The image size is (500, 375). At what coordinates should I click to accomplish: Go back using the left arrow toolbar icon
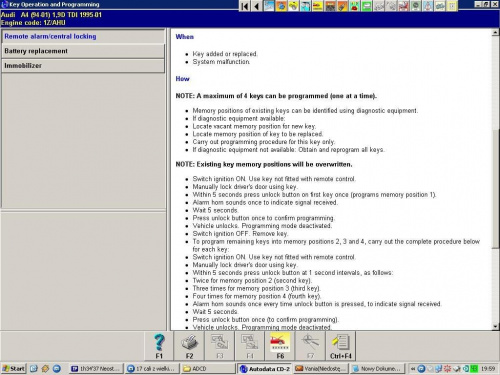coord(256,6)
